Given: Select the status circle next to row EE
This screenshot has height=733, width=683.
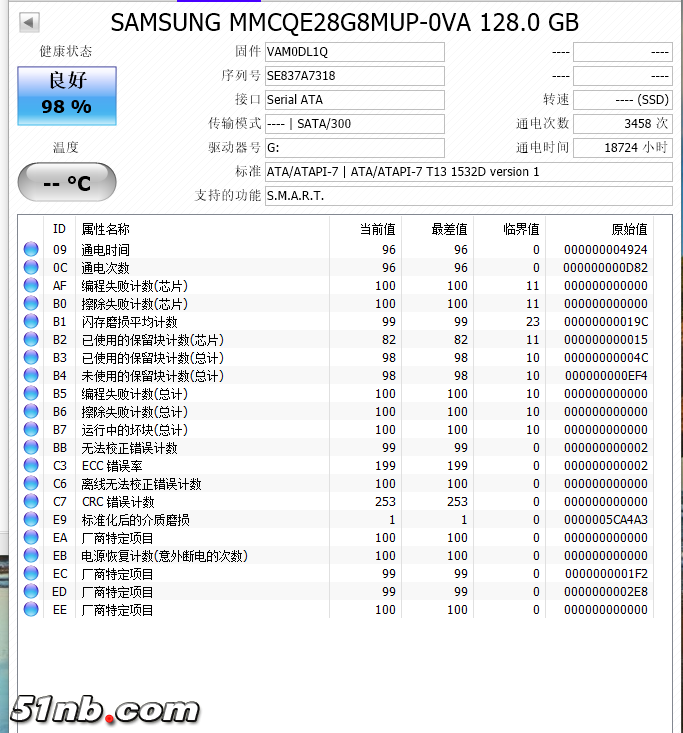Looking at the screenshot, I should (x=31, y=610).
